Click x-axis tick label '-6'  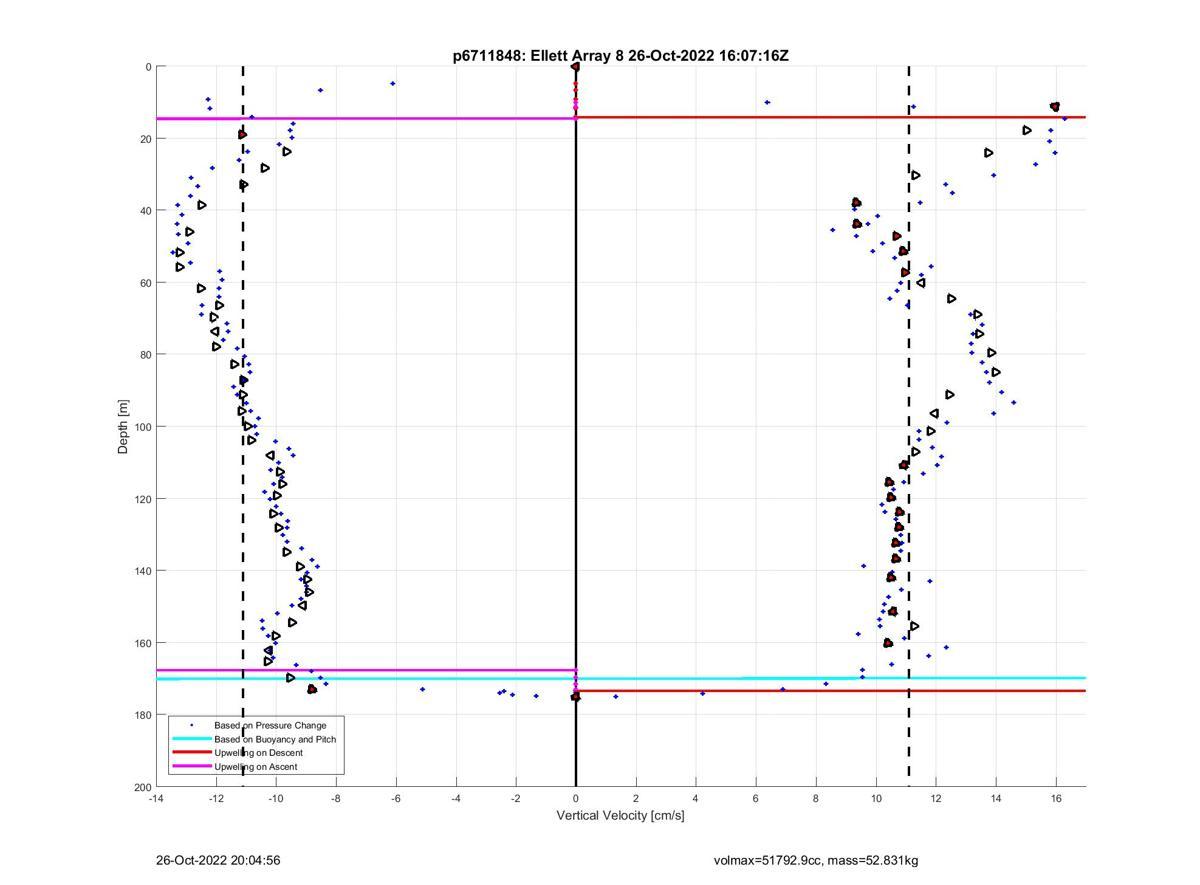pyautogui.click(x=396, y=798)
